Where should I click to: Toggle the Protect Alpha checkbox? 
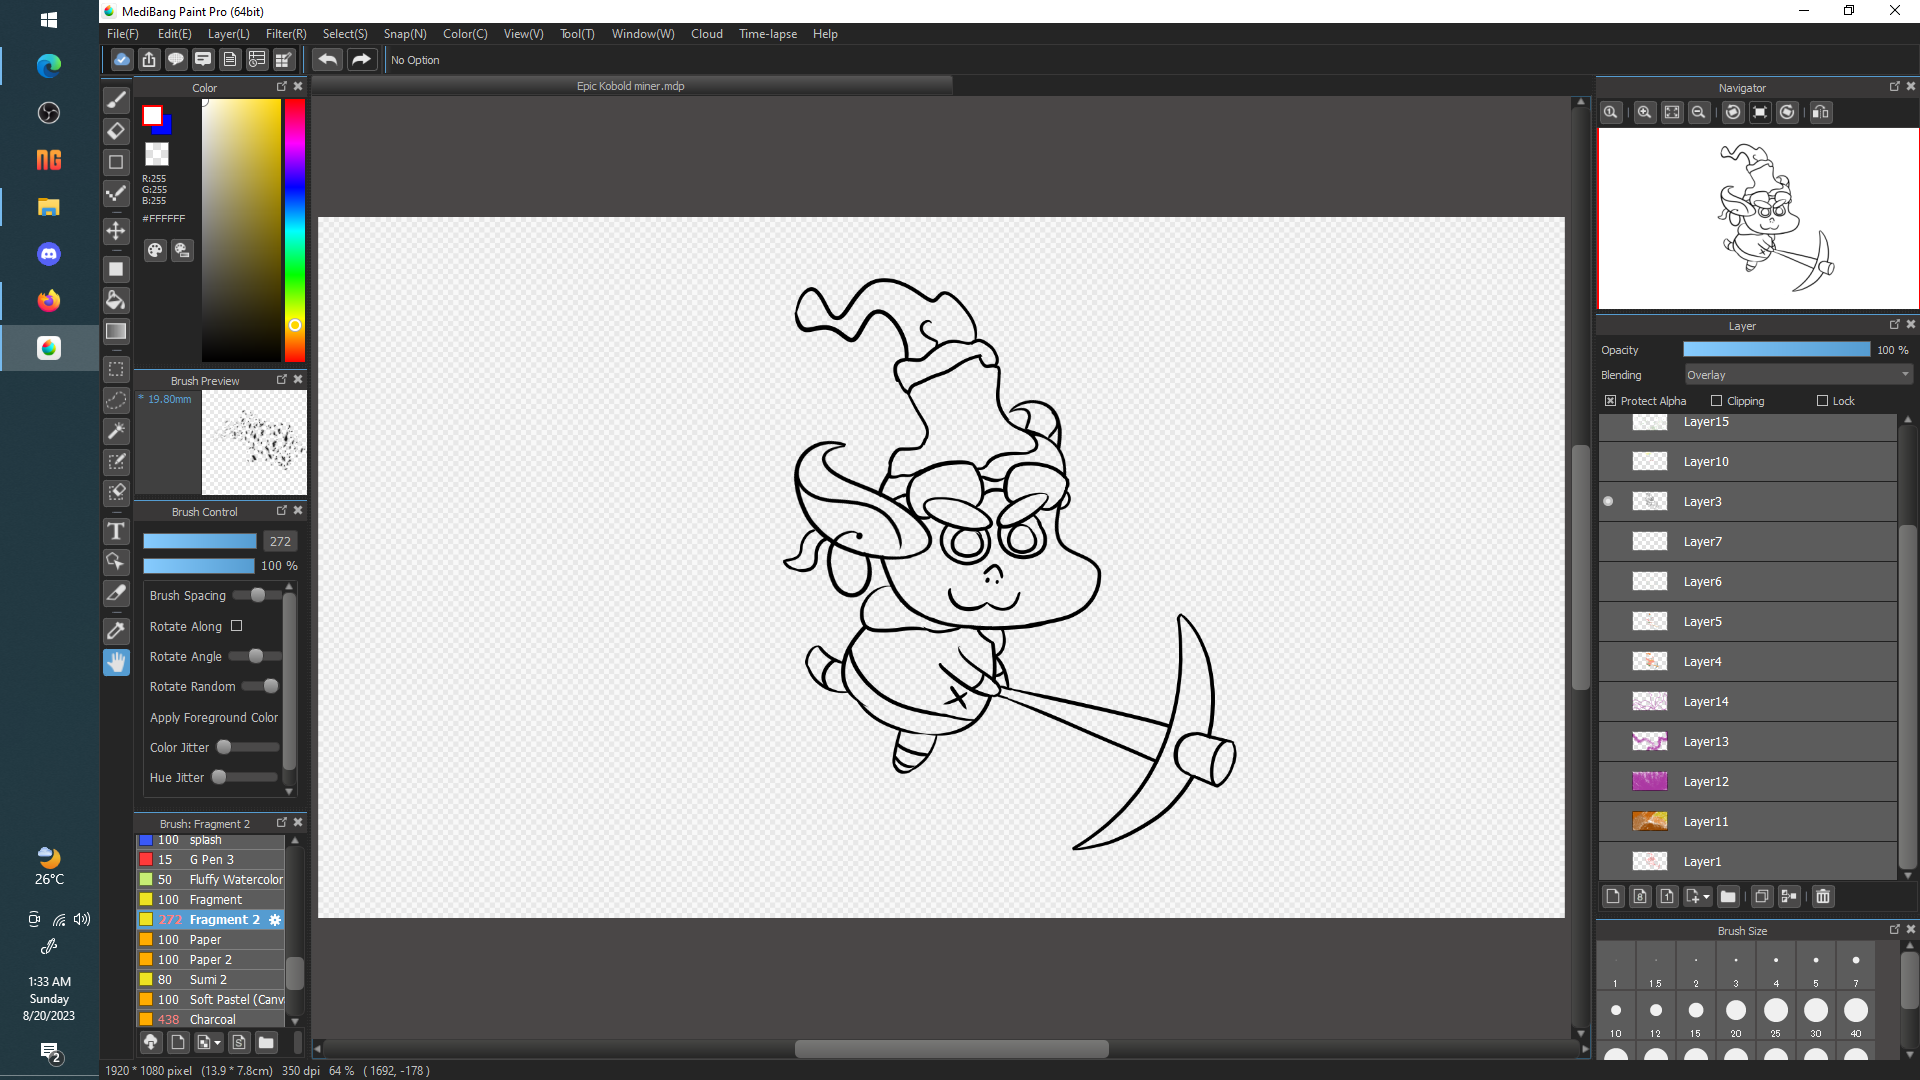pyautogui.click(x=1610, y=401)
